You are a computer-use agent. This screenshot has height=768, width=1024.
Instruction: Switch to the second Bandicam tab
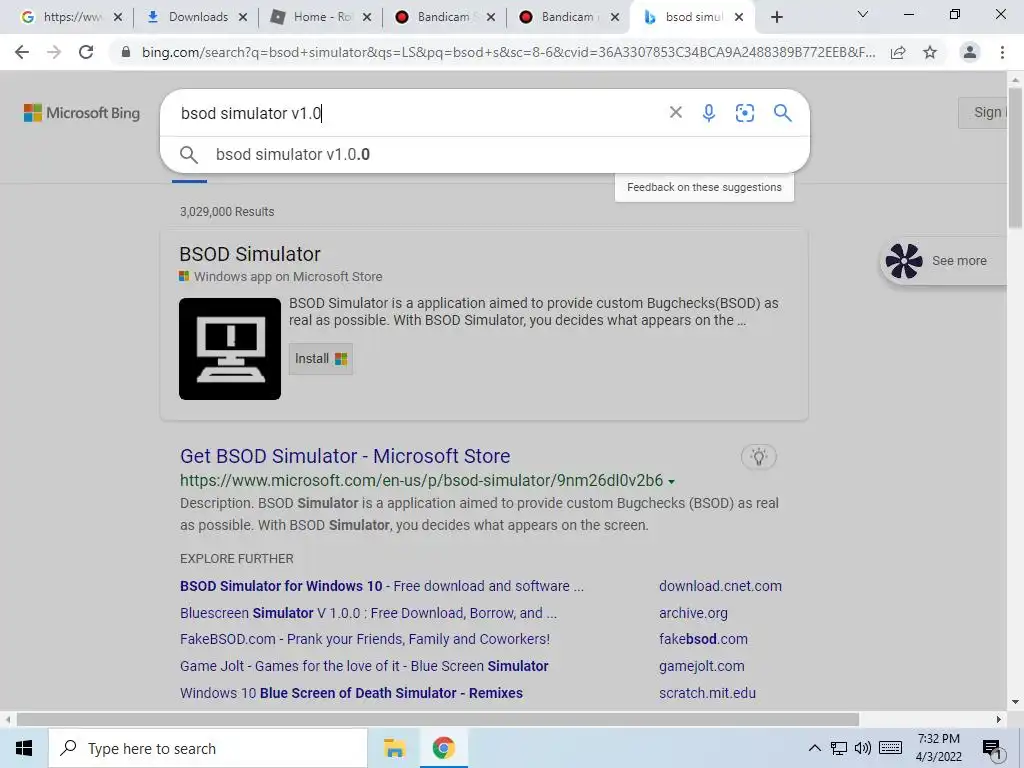point(568,17)
